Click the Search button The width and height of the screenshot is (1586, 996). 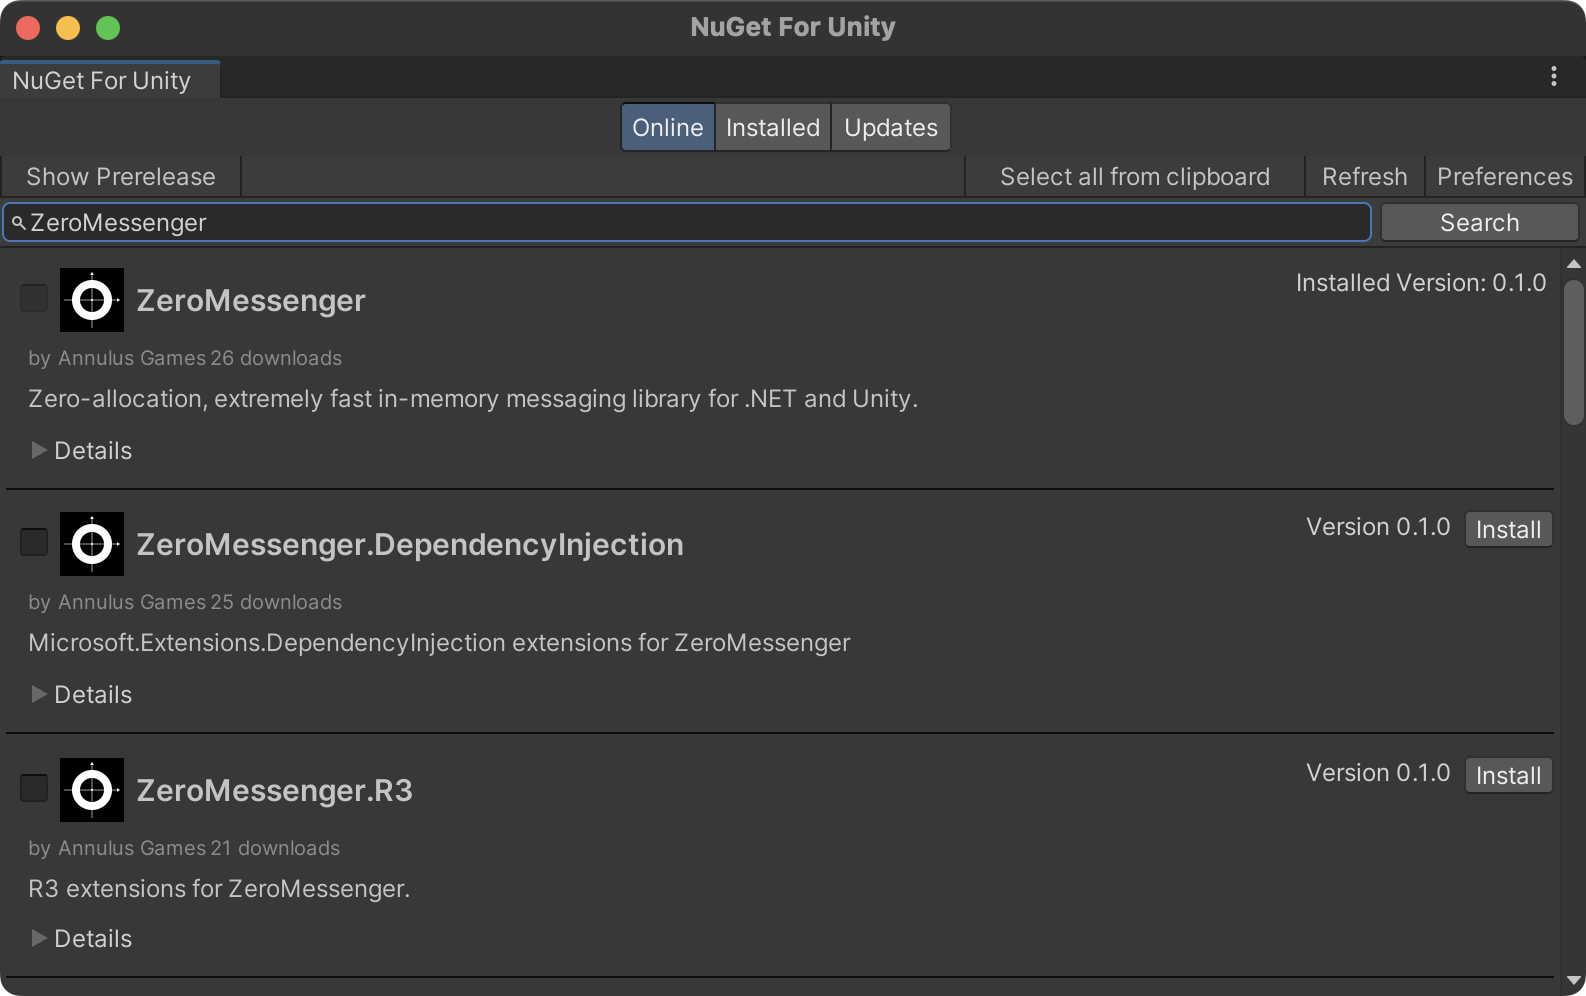click(1479, 223)
